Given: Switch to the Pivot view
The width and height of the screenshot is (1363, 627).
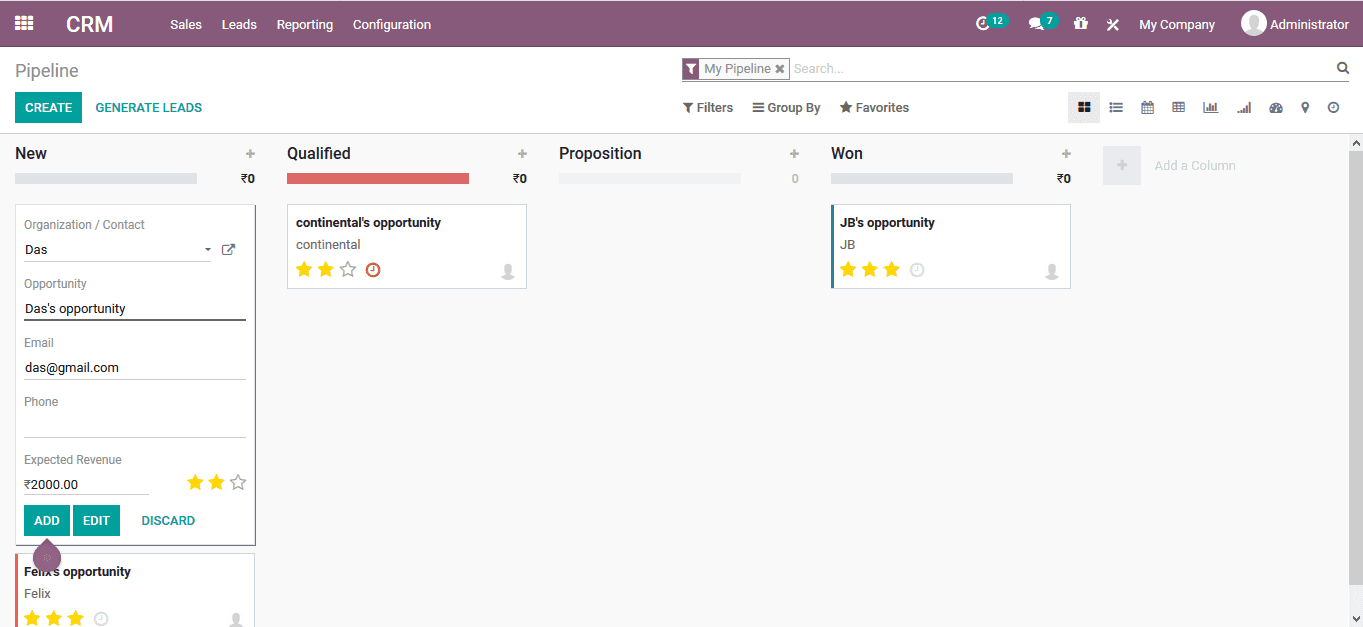Looking at the screenshot, I should click(1178, 107).
